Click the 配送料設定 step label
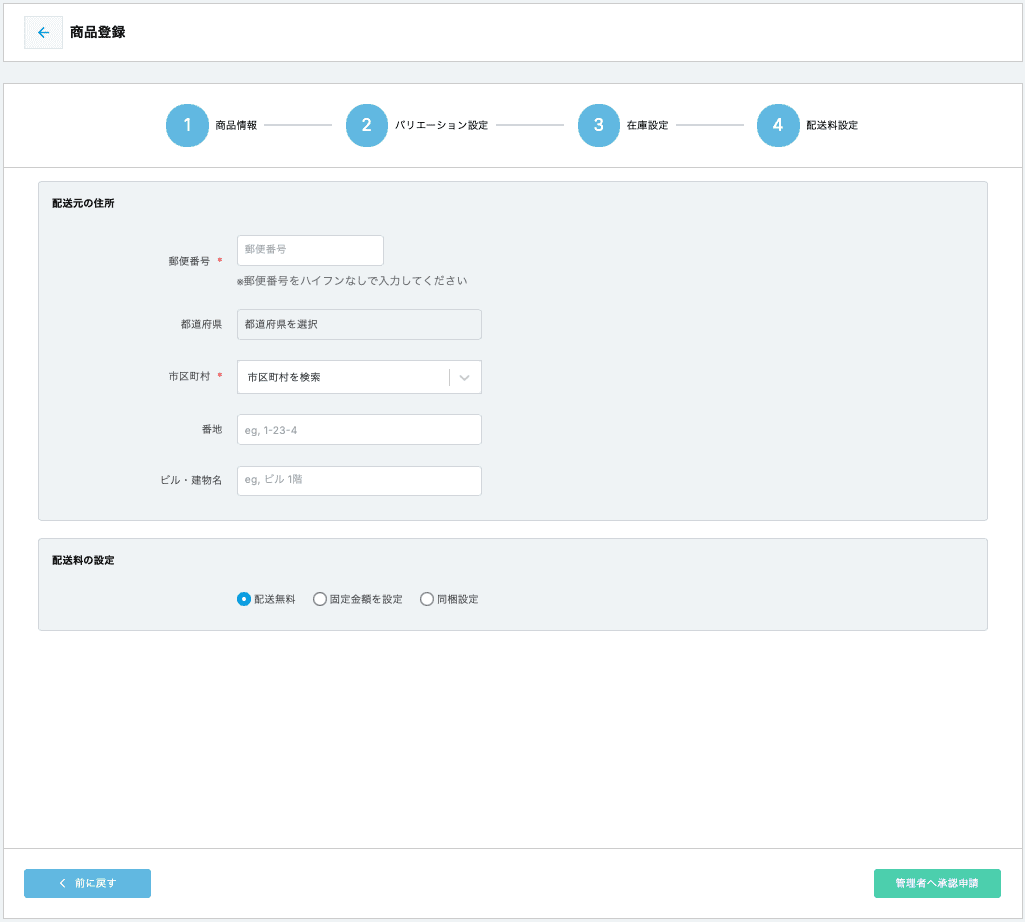 pos(832,126)
